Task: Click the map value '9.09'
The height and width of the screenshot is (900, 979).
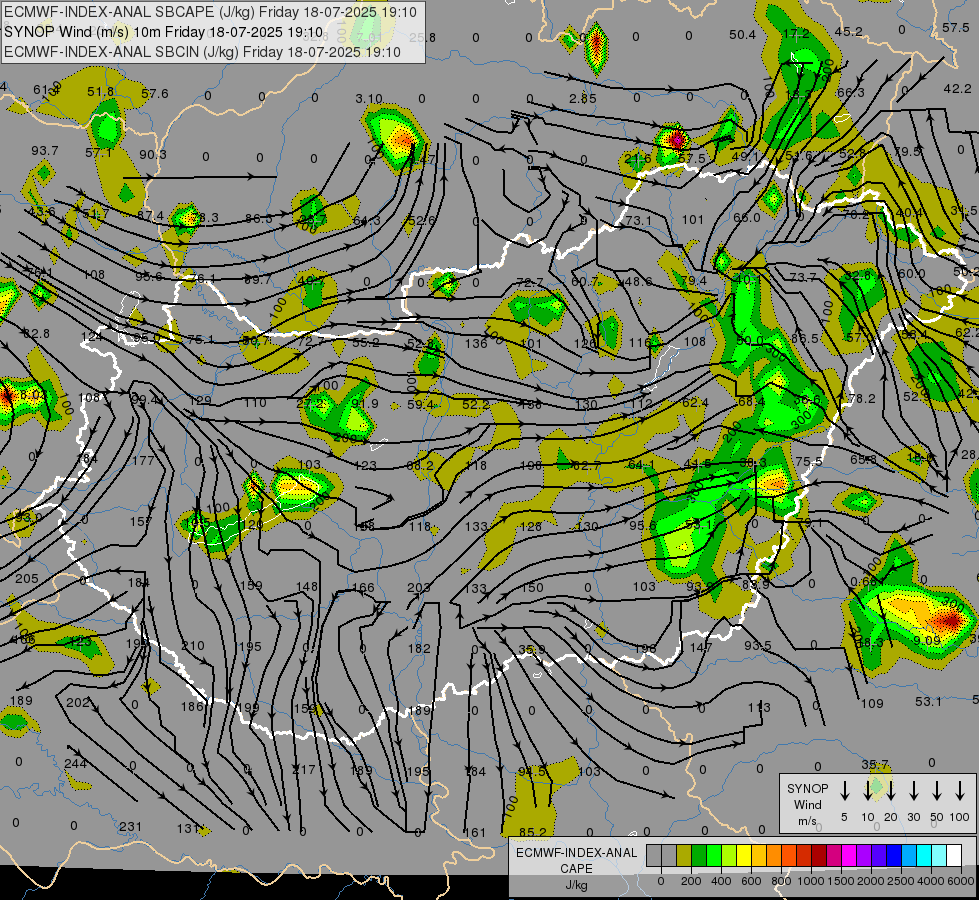Action: point(927,640)
